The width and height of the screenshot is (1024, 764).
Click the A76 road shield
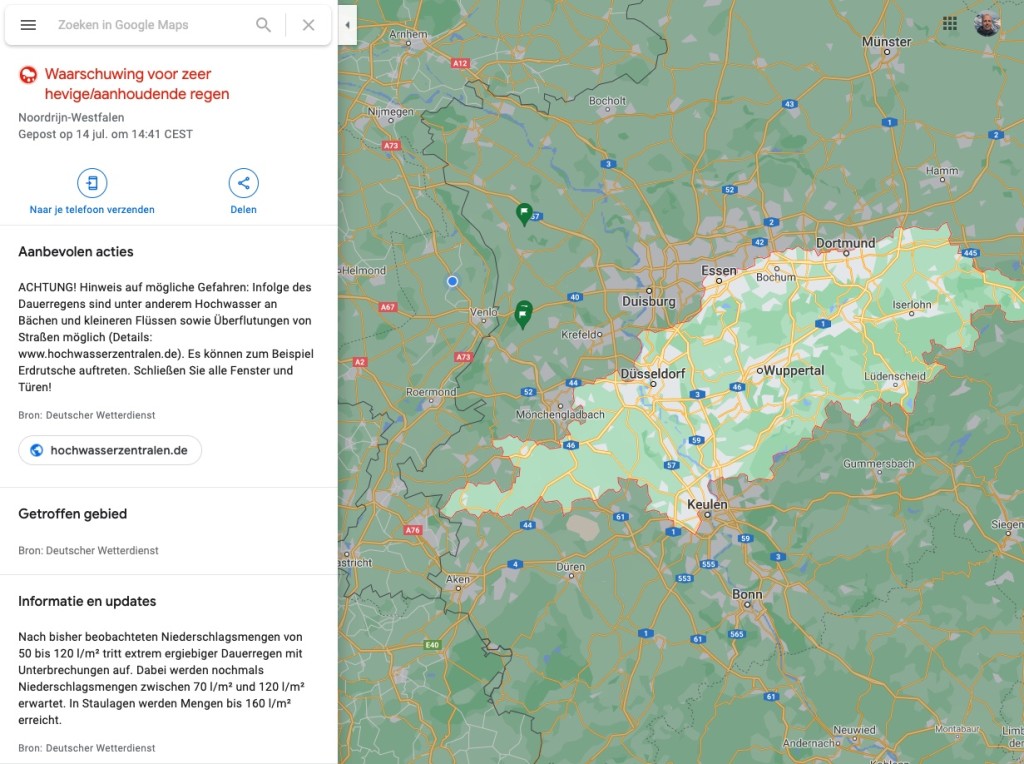point(413,530)
